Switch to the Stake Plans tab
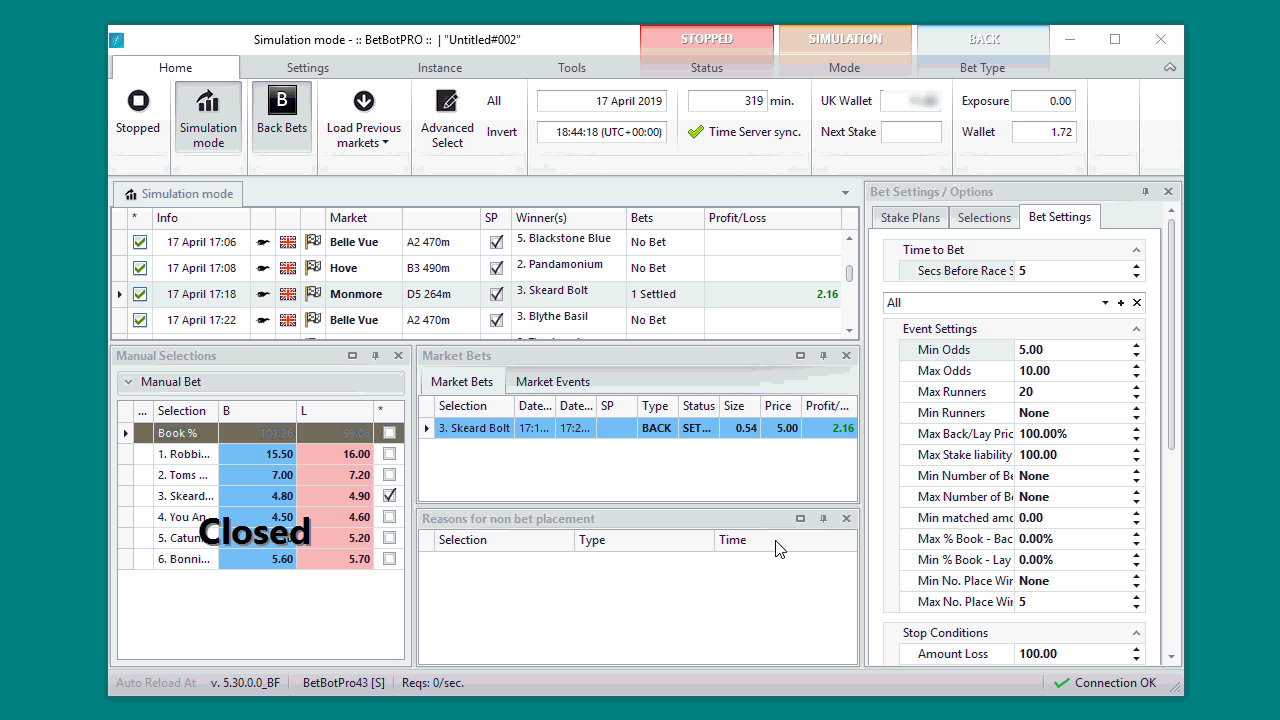 click(910, 218)
